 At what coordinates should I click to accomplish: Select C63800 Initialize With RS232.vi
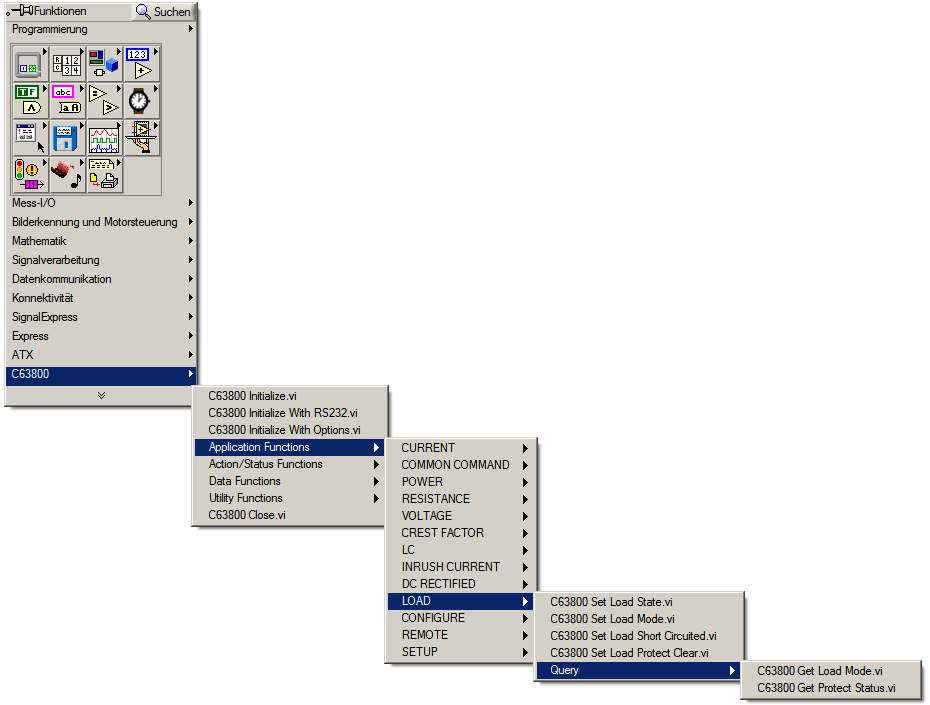point(289,413)
